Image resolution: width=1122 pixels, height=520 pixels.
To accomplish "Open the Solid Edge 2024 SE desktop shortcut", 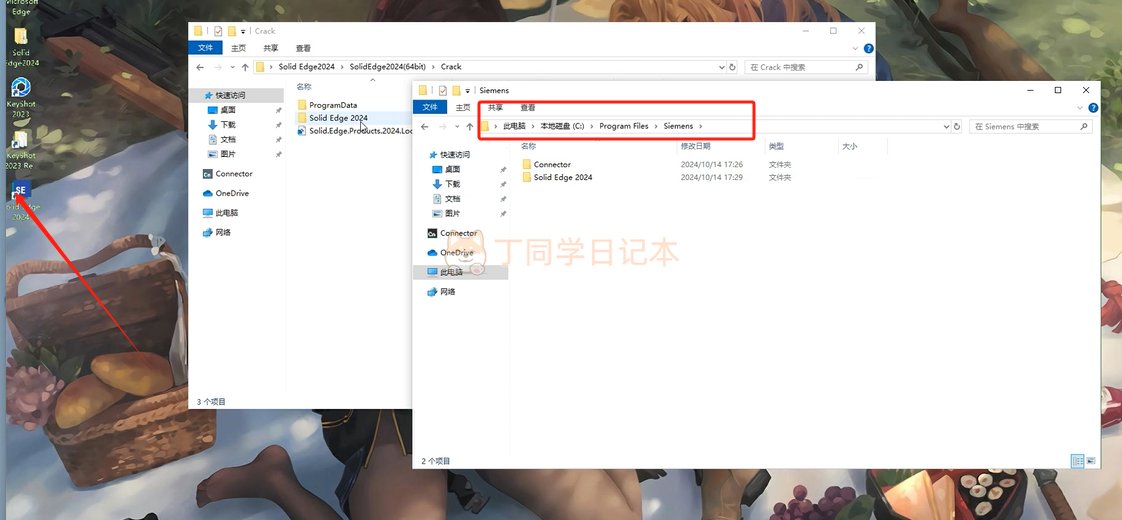I will click(x=21, y=201).
